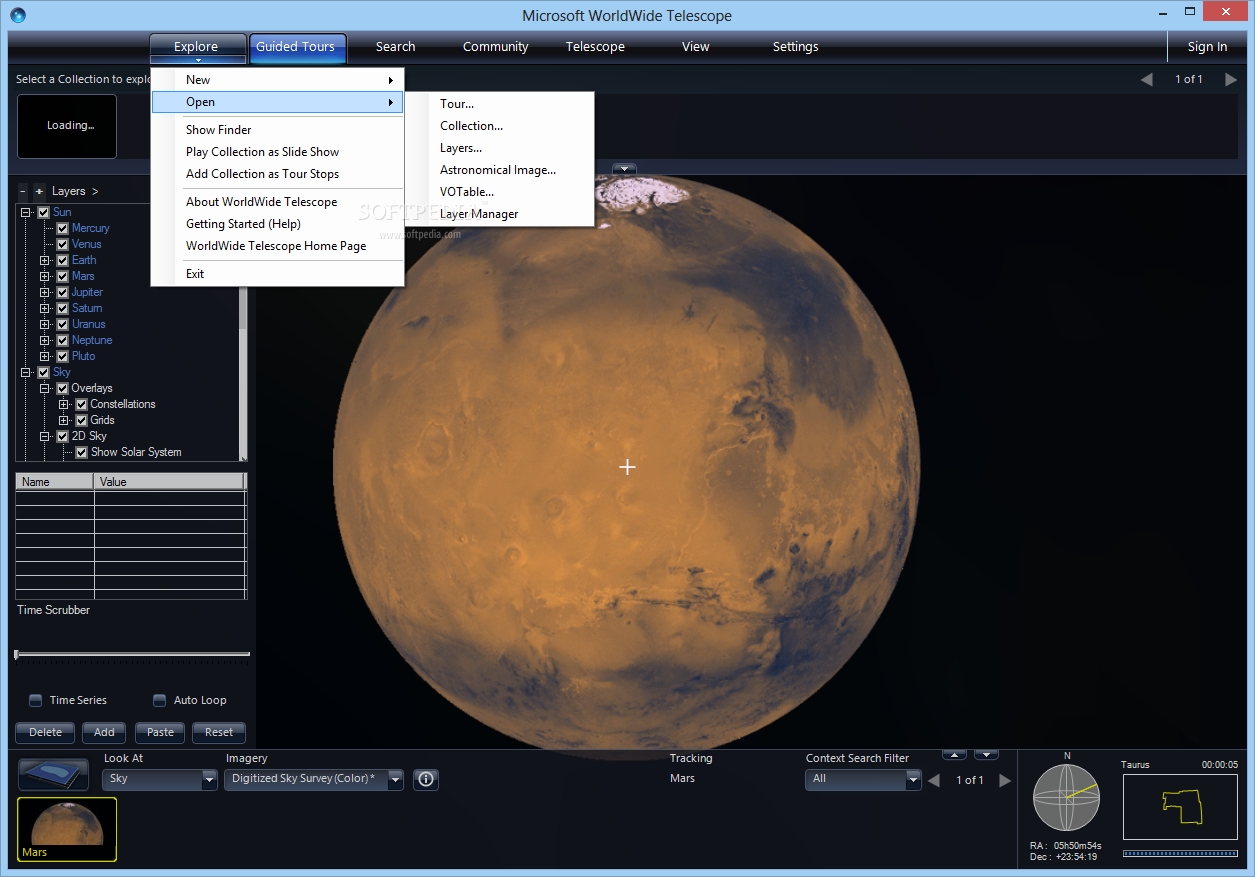Open the Guided Tours tab
Image resolution: width=1255 pixels, height=877 pixels.
tap(297, 47)
